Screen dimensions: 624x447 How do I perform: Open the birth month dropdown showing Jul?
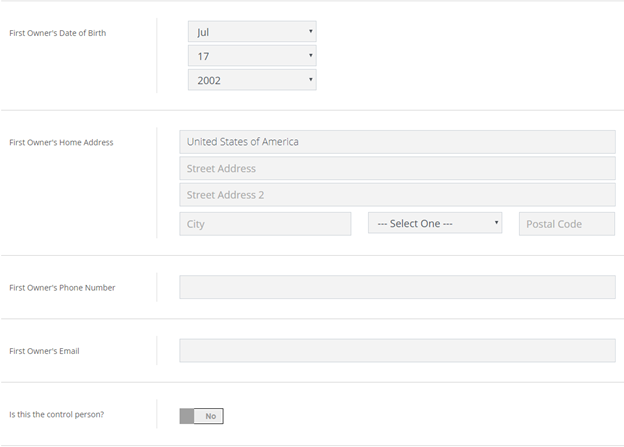click(x=251, y=32)
